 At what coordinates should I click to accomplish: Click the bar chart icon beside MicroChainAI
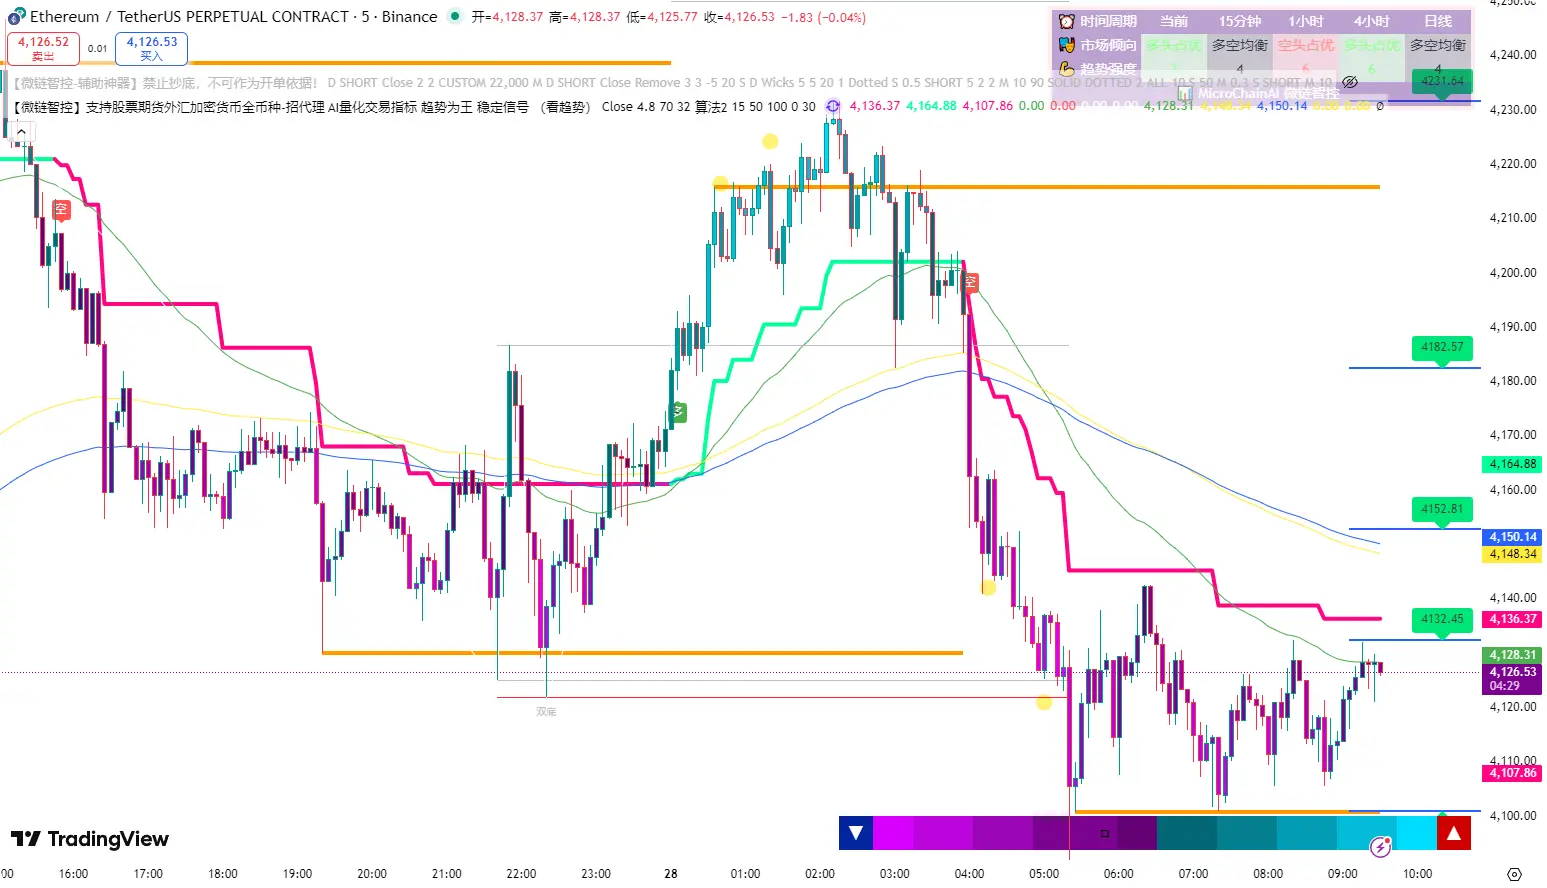click(x=1185, y=94)
